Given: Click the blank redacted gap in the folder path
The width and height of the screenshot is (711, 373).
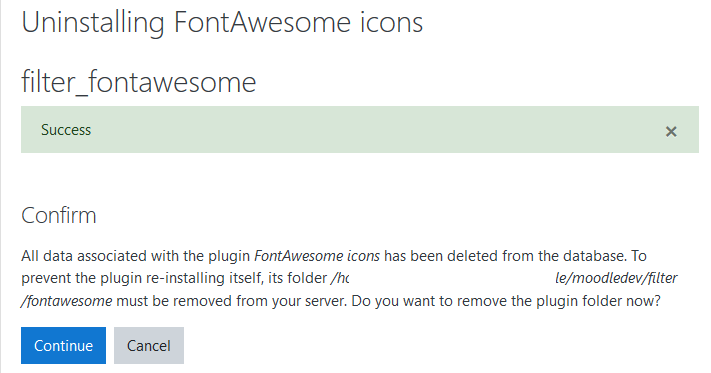Looking at the screenshot, I should (452, 278).
